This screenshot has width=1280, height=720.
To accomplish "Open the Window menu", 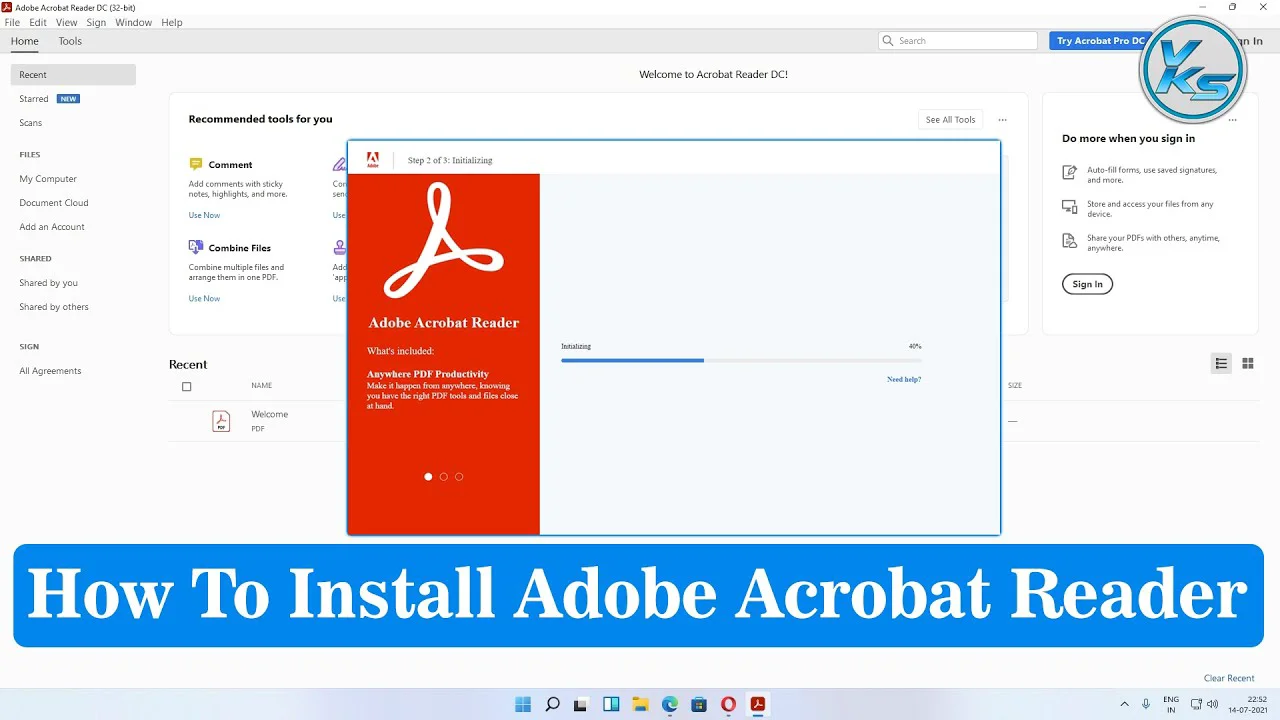I will 133,22.
